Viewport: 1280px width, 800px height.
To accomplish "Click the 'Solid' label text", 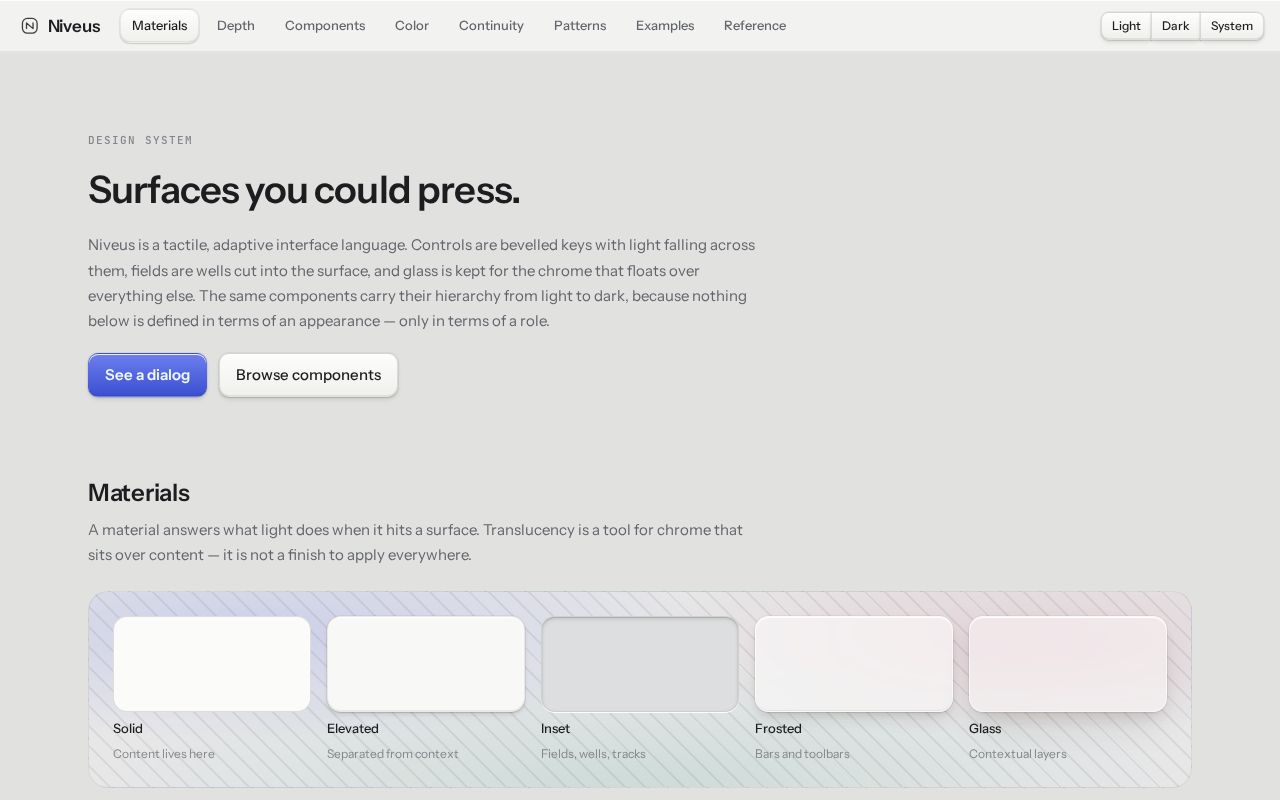I will 128,729.
